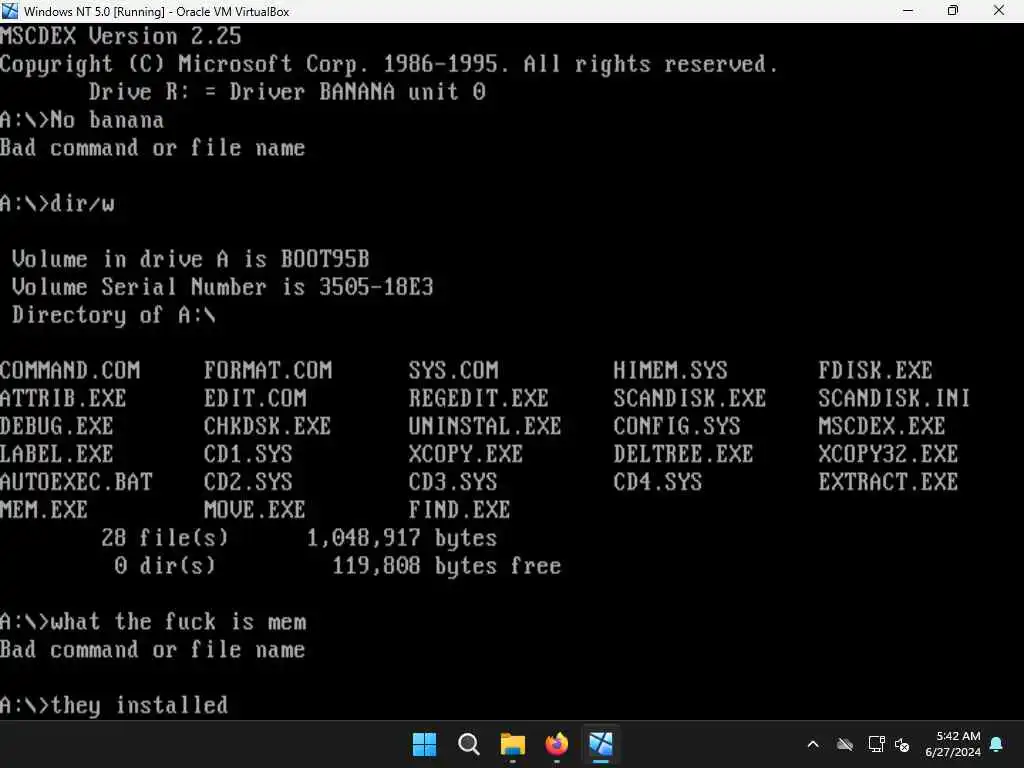Click the 'they installed' prompt line
Viewport: 1024px width, 768px height.
114,705
